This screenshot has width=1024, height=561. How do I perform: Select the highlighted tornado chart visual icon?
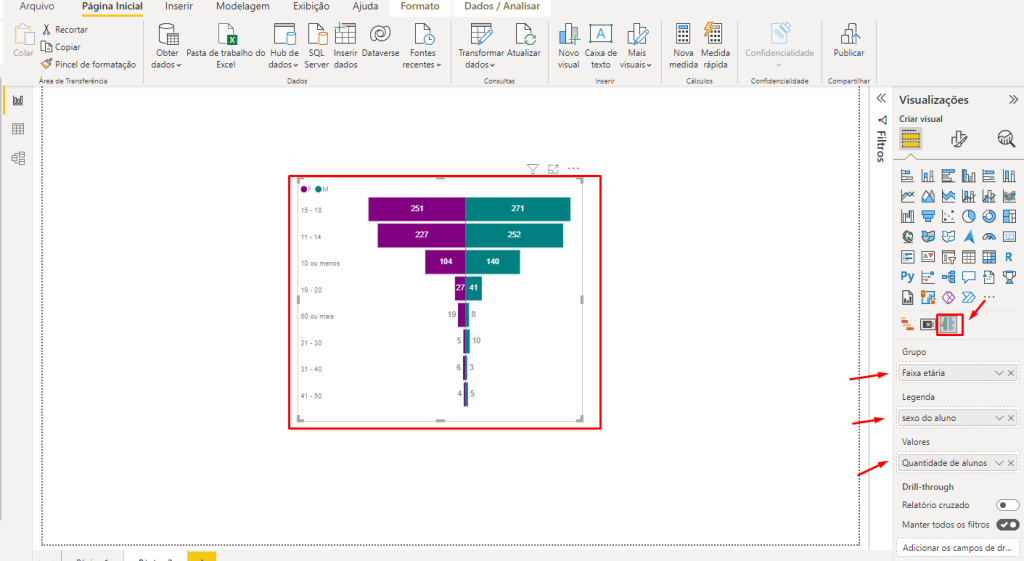949,324
